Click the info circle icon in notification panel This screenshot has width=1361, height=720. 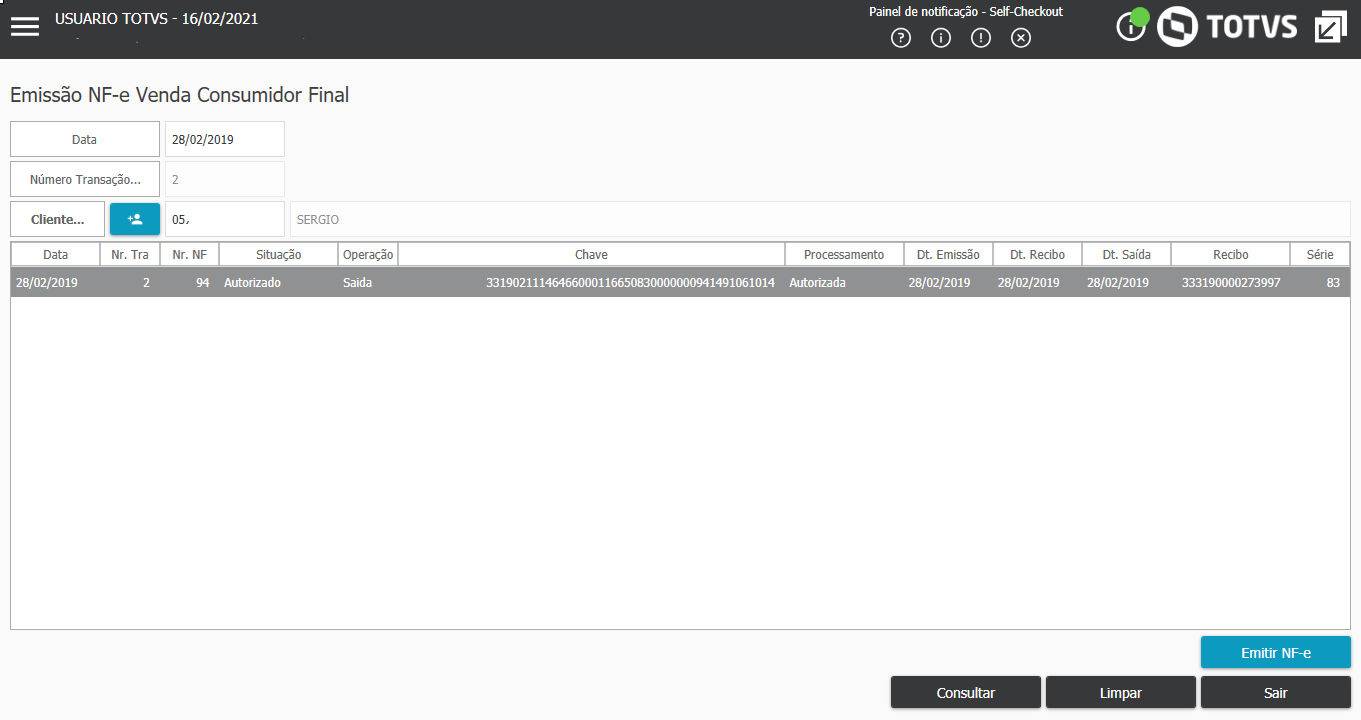click(x=941, y=38)
